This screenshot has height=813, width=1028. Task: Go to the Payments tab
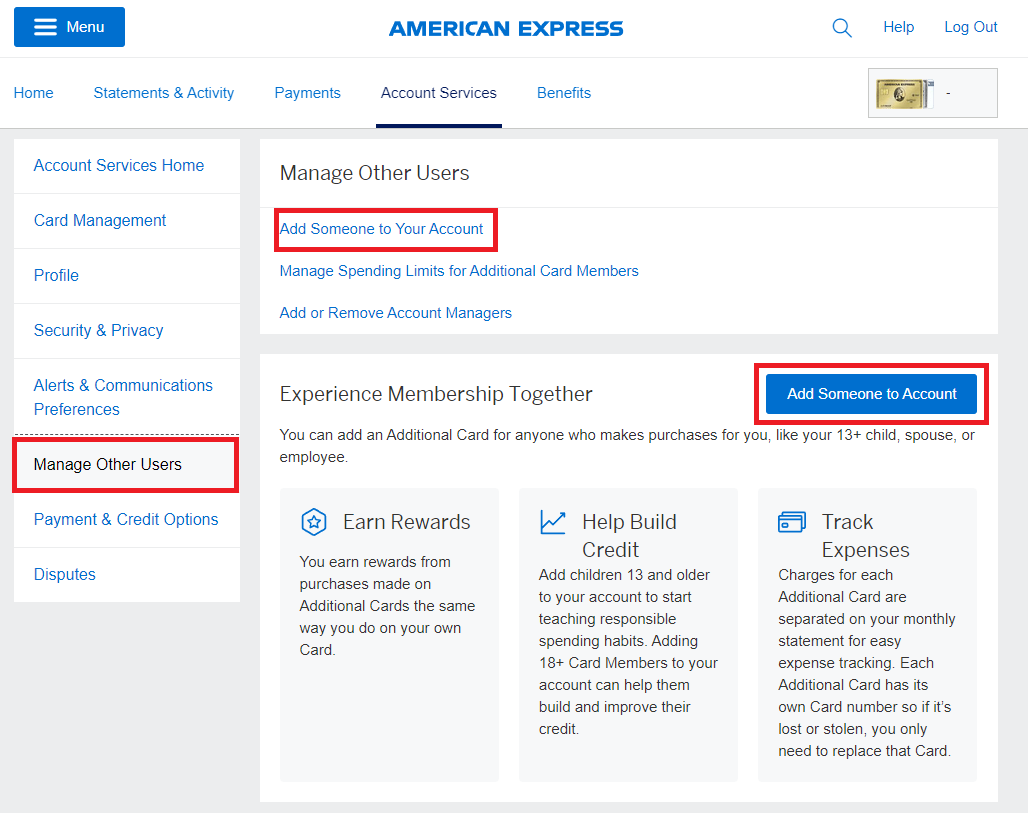point(307,93)
